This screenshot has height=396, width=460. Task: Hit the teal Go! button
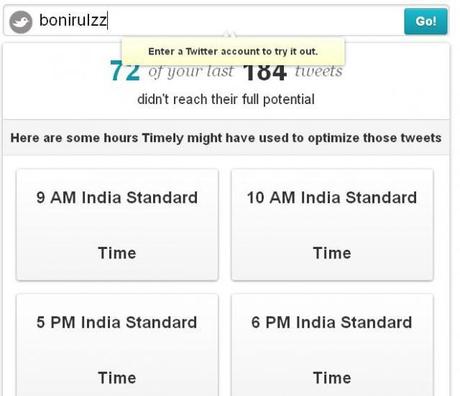click(426, 21)
